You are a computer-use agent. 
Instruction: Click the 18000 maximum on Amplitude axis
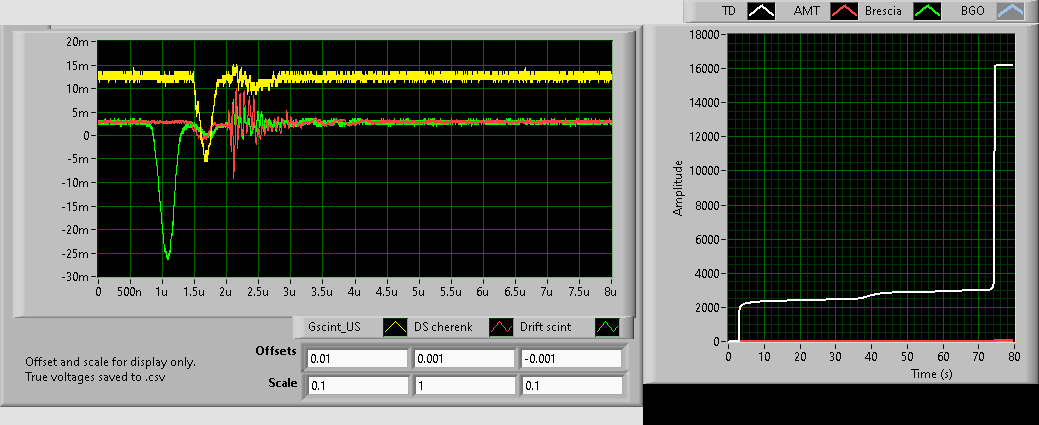[706, 34]
